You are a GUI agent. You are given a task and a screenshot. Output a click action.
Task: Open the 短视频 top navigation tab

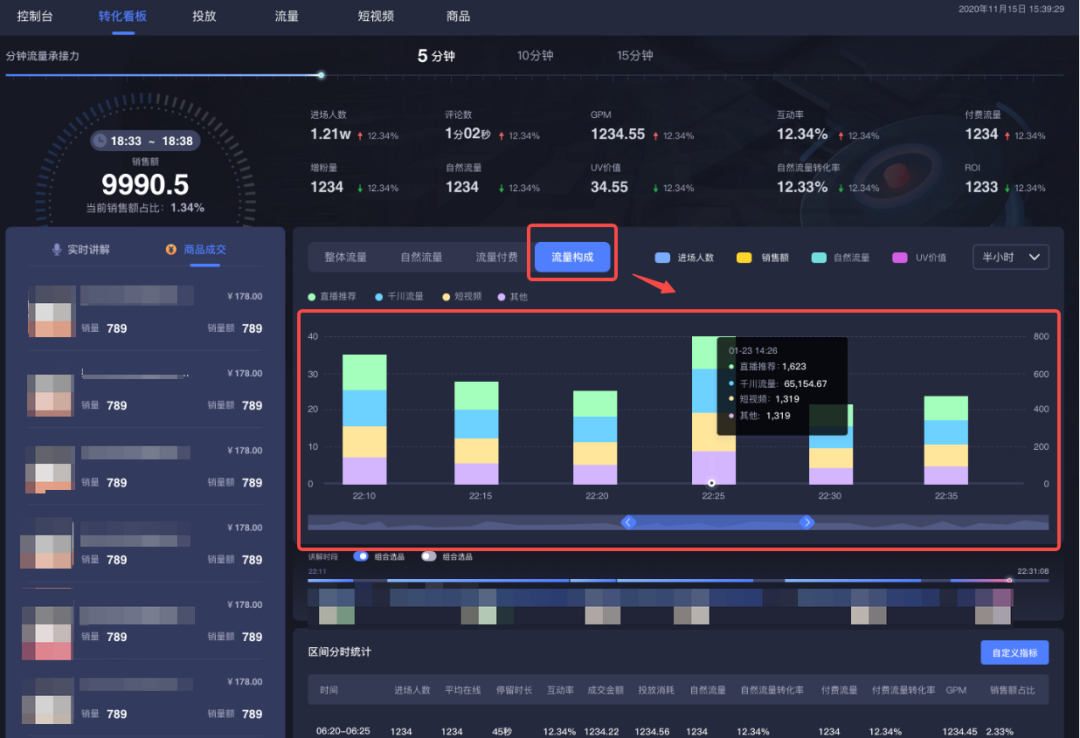375,16
